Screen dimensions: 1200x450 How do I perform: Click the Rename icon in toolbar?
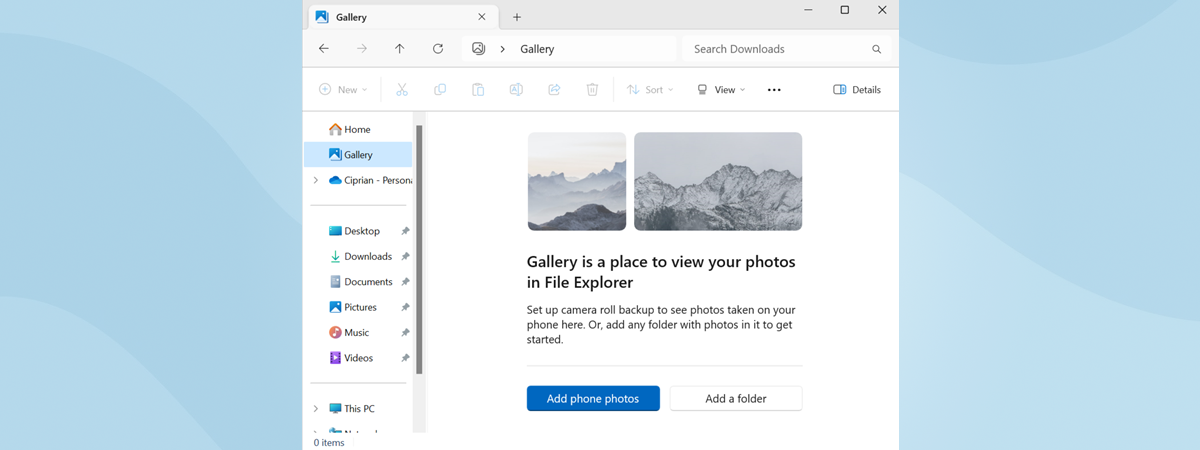click(516, 90)
